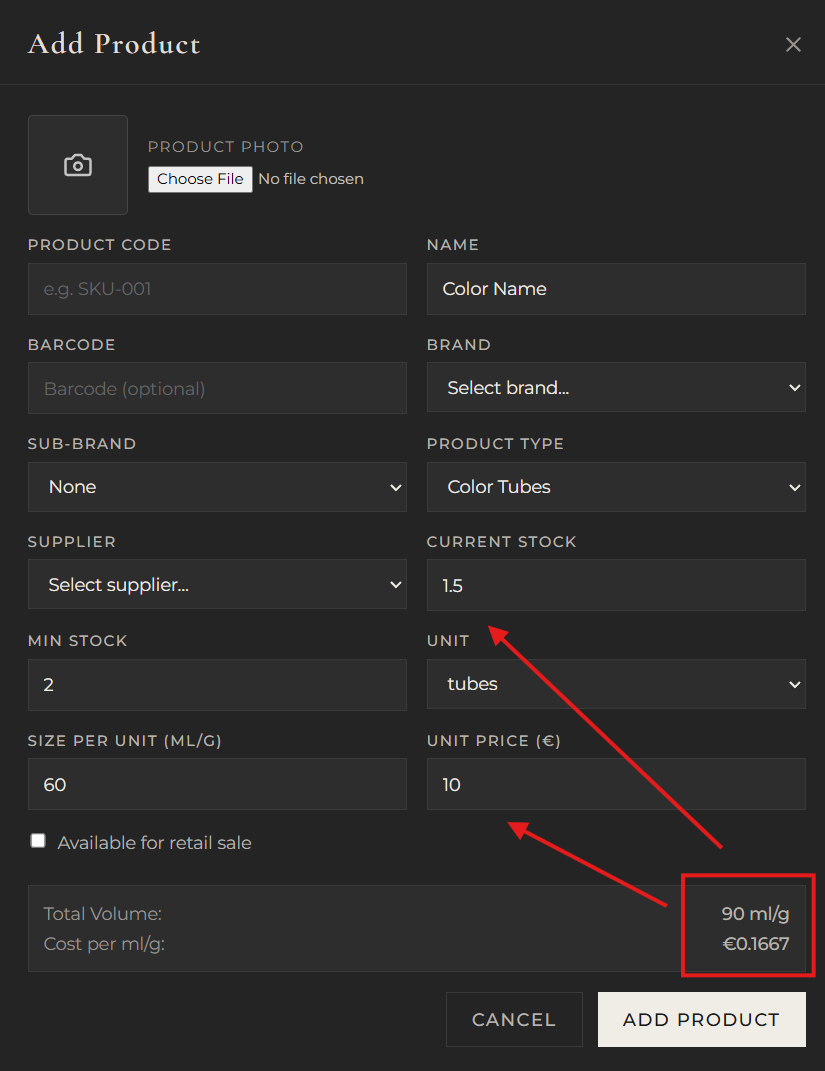825x1071 pixels.
Task: Click the Cancel button
Action: [514, 1019]
